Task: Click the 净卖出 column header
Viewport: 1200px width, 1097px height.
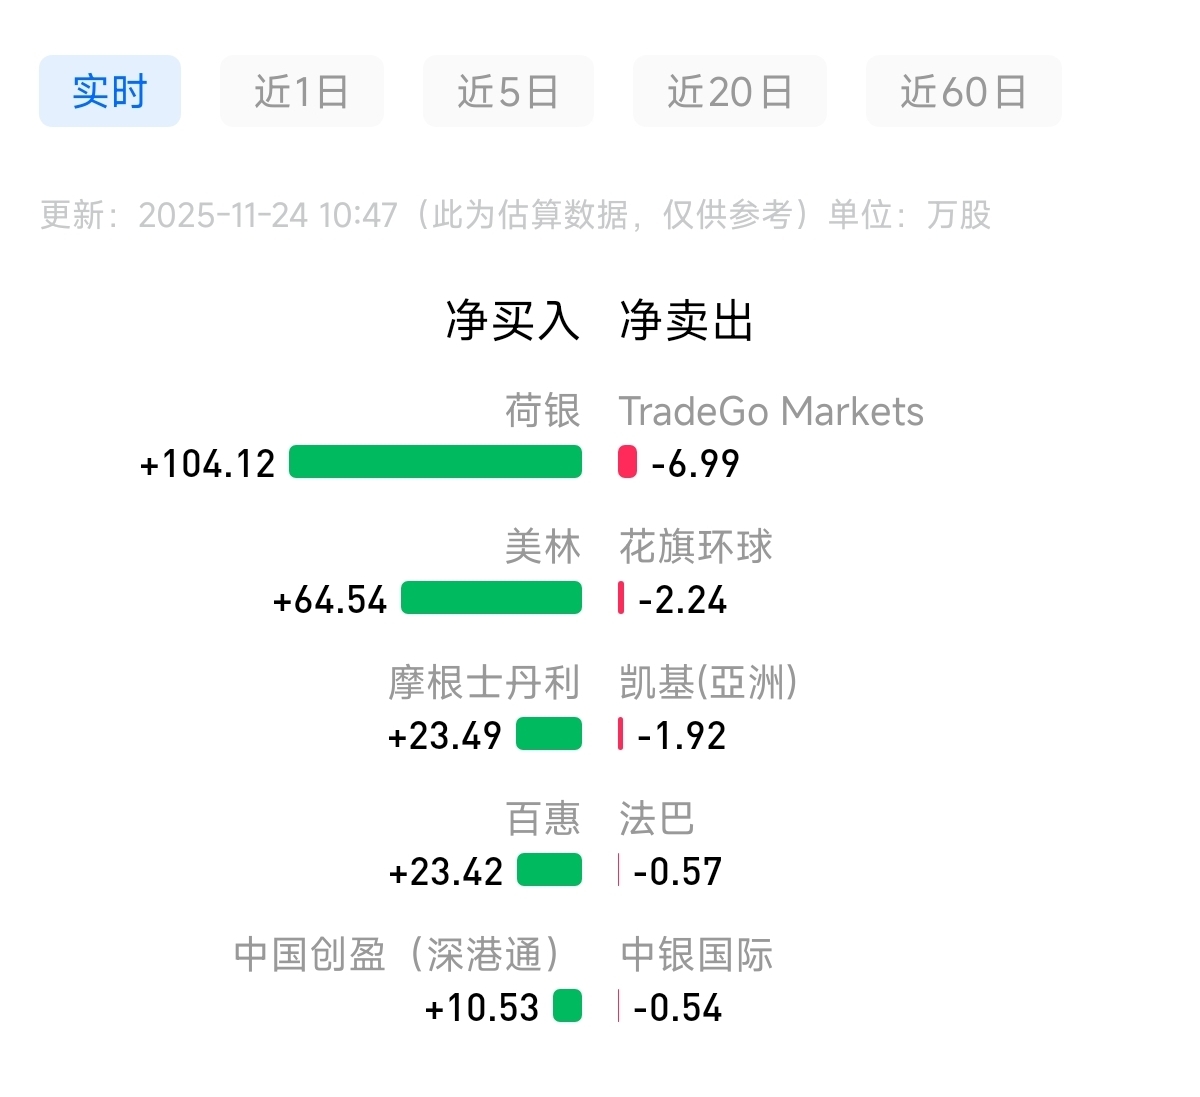Action: [686, 321]
